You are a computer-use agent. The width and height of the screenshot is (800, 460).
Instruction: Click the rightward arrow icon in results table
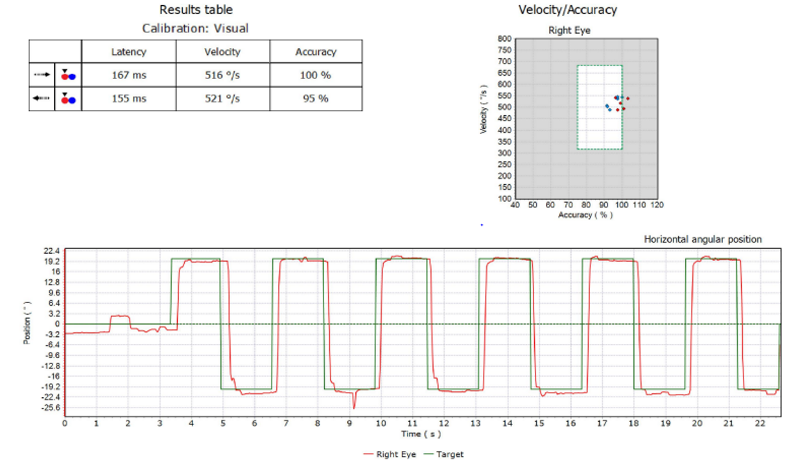[x=42, y=74]
